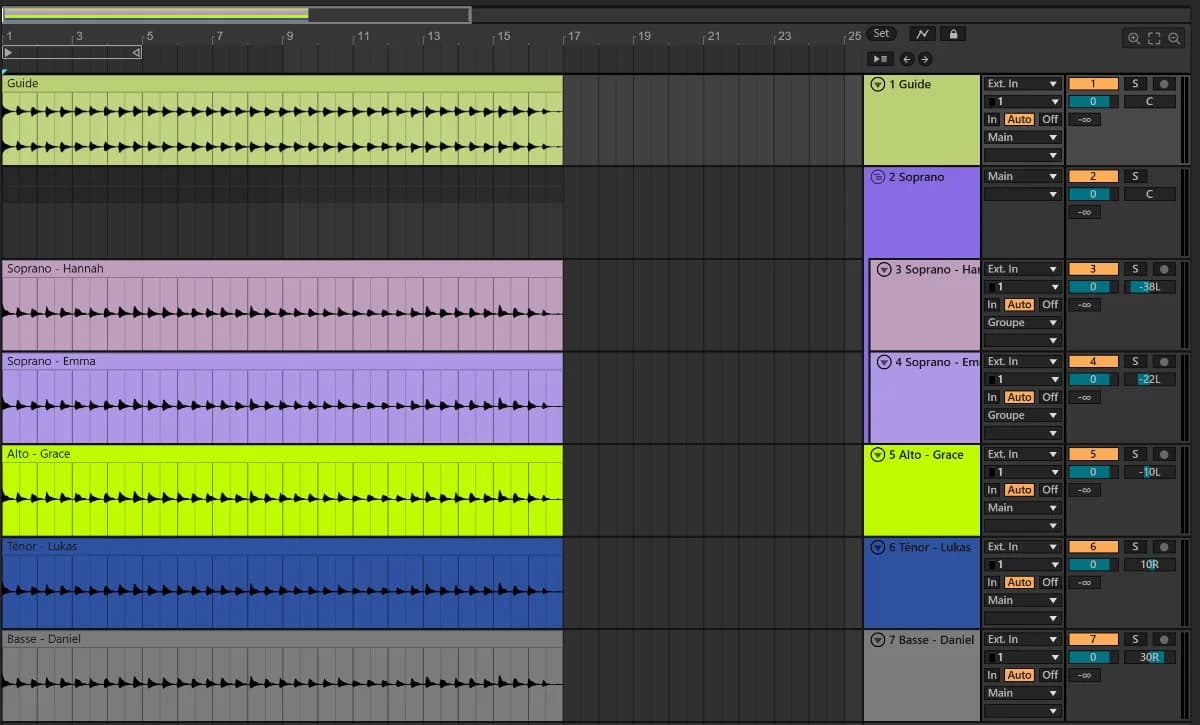Collapse the 2 Soprano group track icon

pyautogui.click(x=878, y=177)
